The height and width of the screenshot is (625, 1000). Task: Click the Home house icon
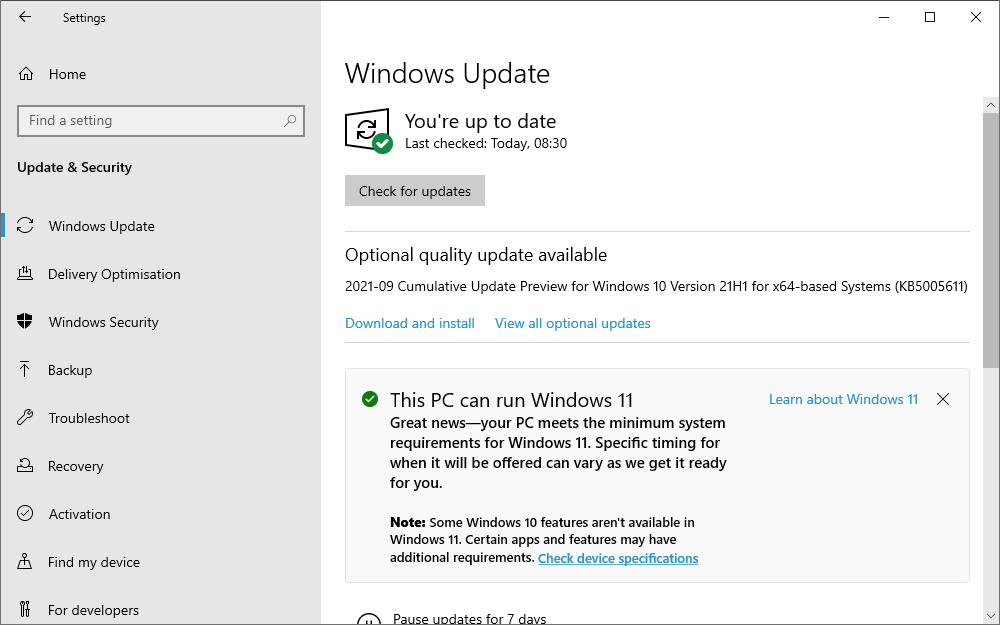coord(26,74)
